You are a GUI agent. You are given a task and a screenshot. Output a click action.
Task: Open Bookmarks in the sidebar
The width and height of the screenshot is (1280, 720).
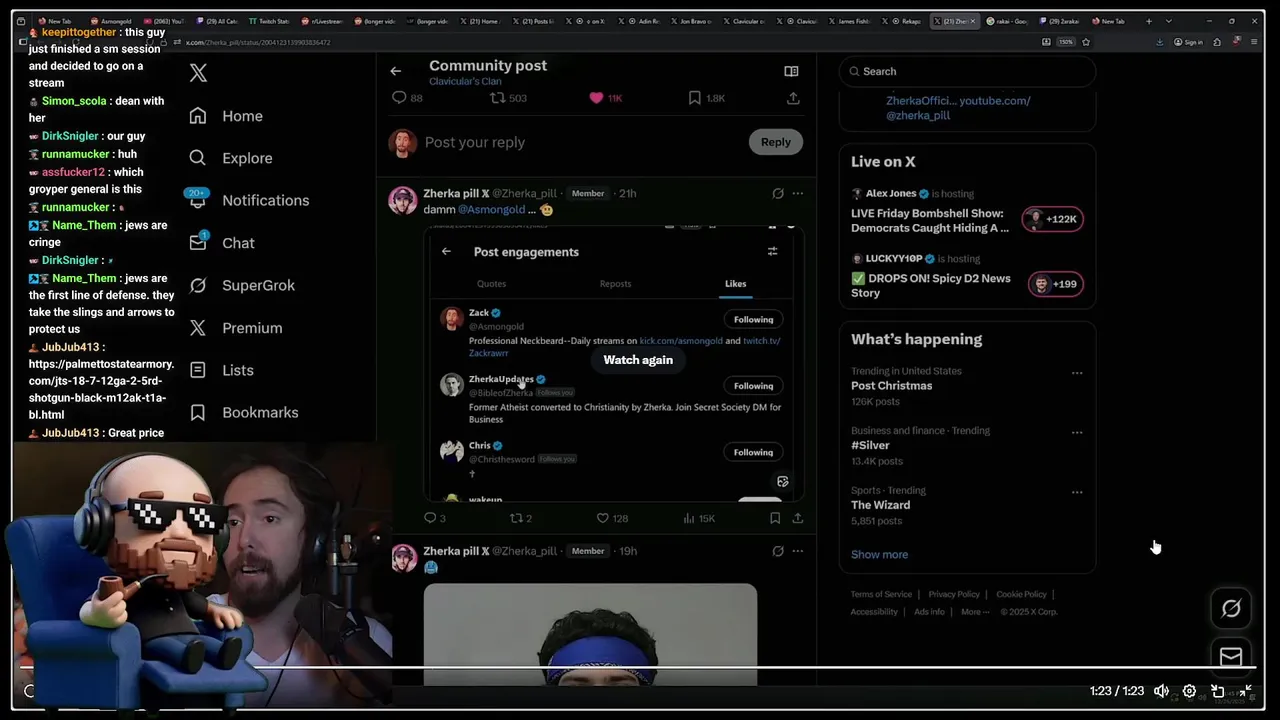(x=243, y=412)
